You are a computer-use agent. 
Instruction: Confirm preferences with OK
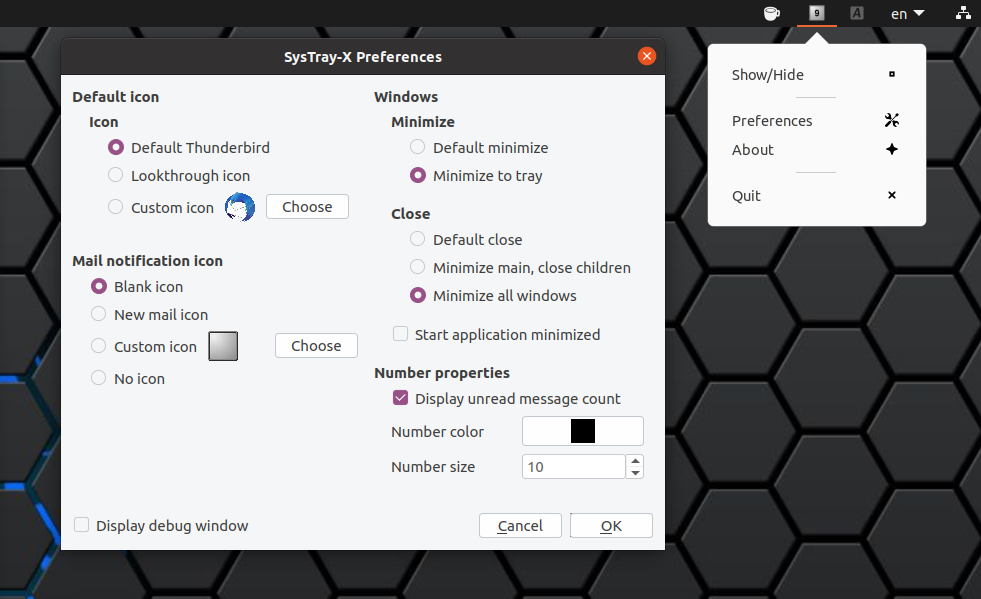click(x=611, y=525)
